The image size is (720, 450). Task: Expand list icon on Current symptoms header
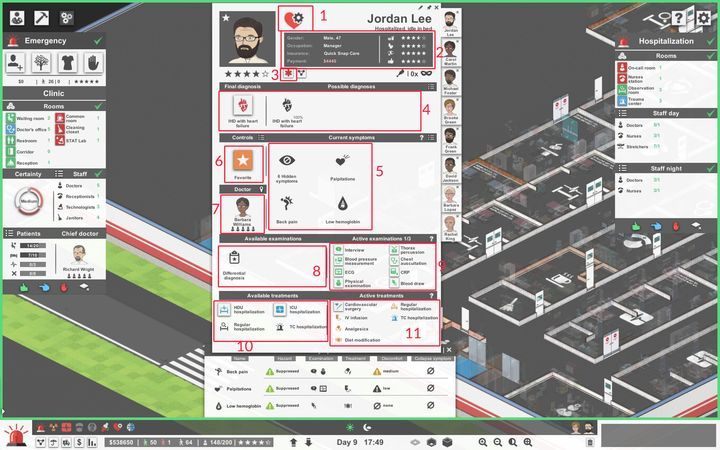point(431,137)
